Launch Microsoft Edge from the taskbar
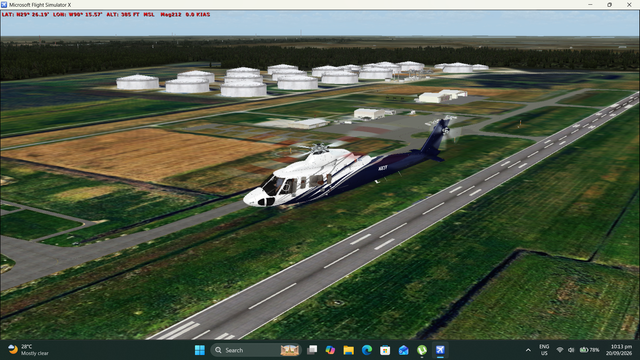Image resolution: width=640 pixels, height=360 pixels. 367,350
